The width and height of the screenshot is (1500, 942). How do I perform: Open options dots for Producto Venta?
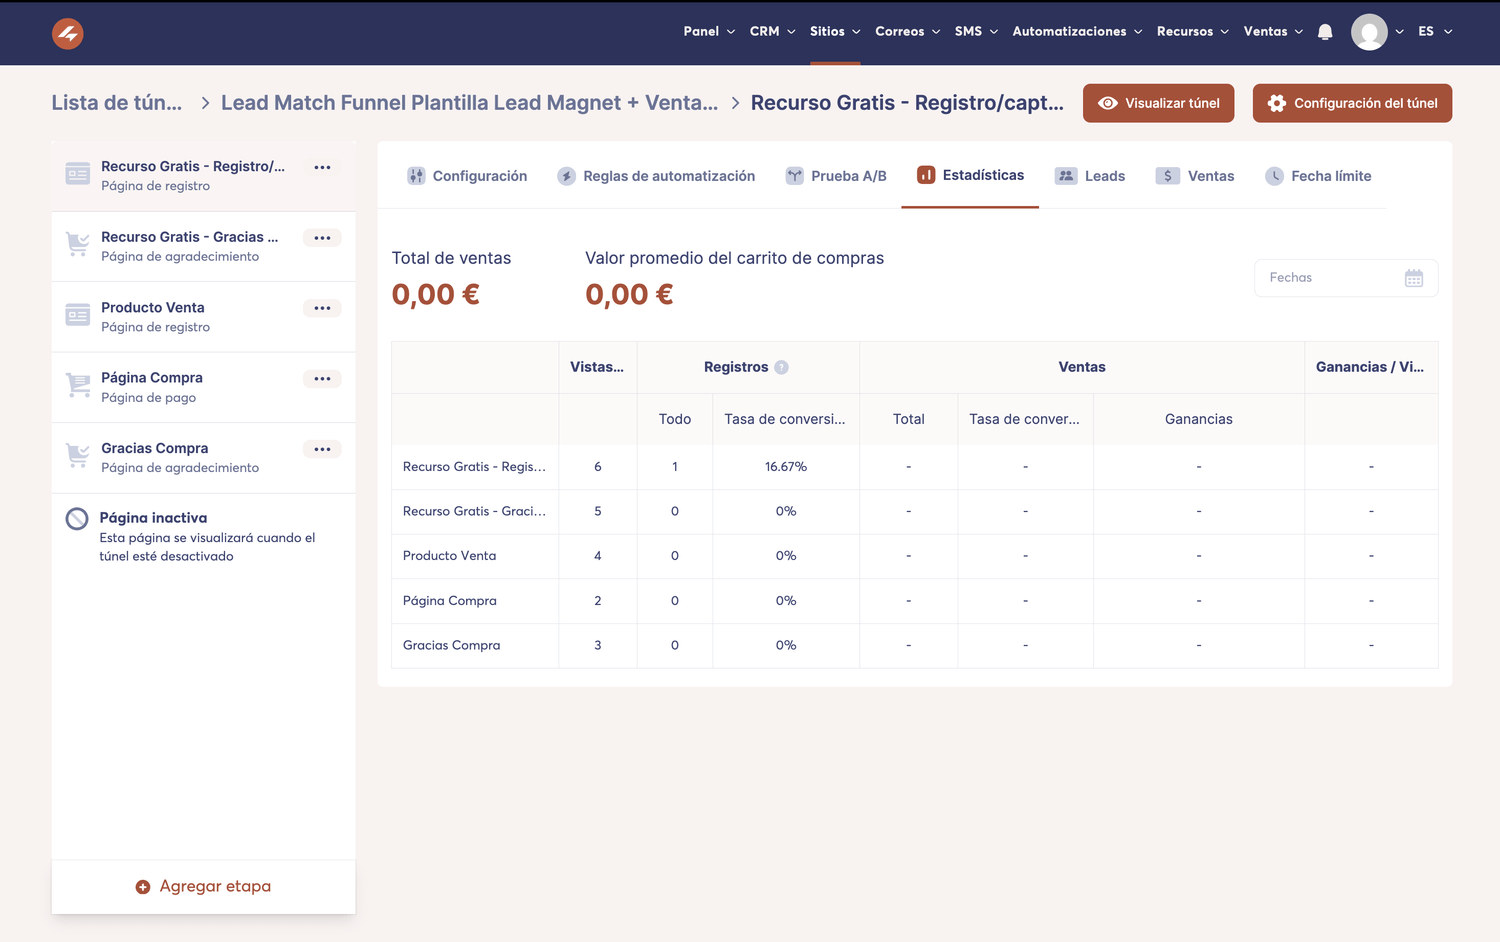point(322,308)
